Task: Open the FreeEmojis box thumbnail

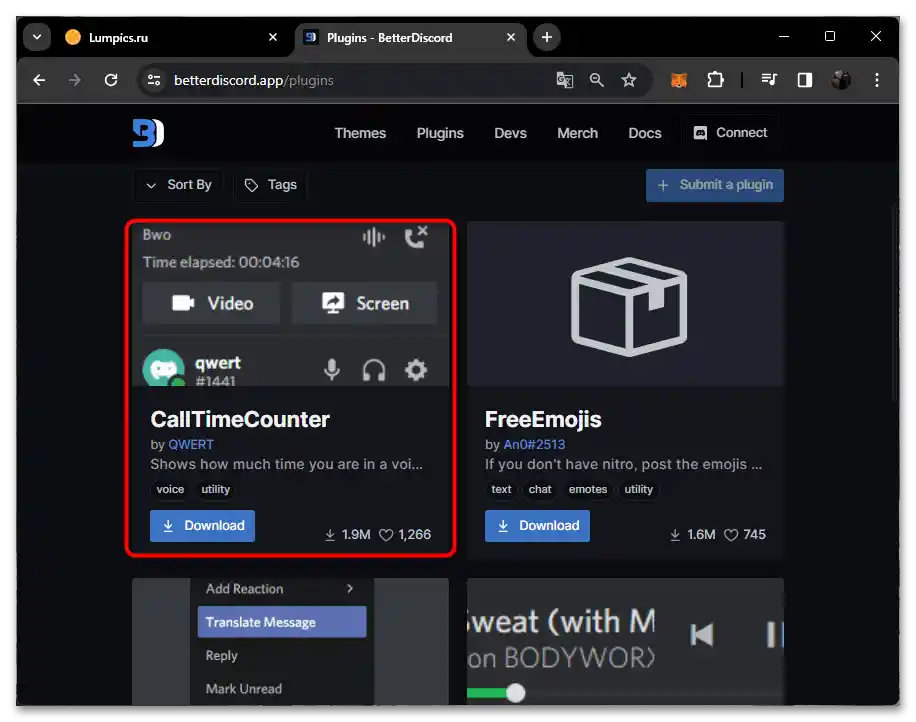Action: click(x=625, y=304)
